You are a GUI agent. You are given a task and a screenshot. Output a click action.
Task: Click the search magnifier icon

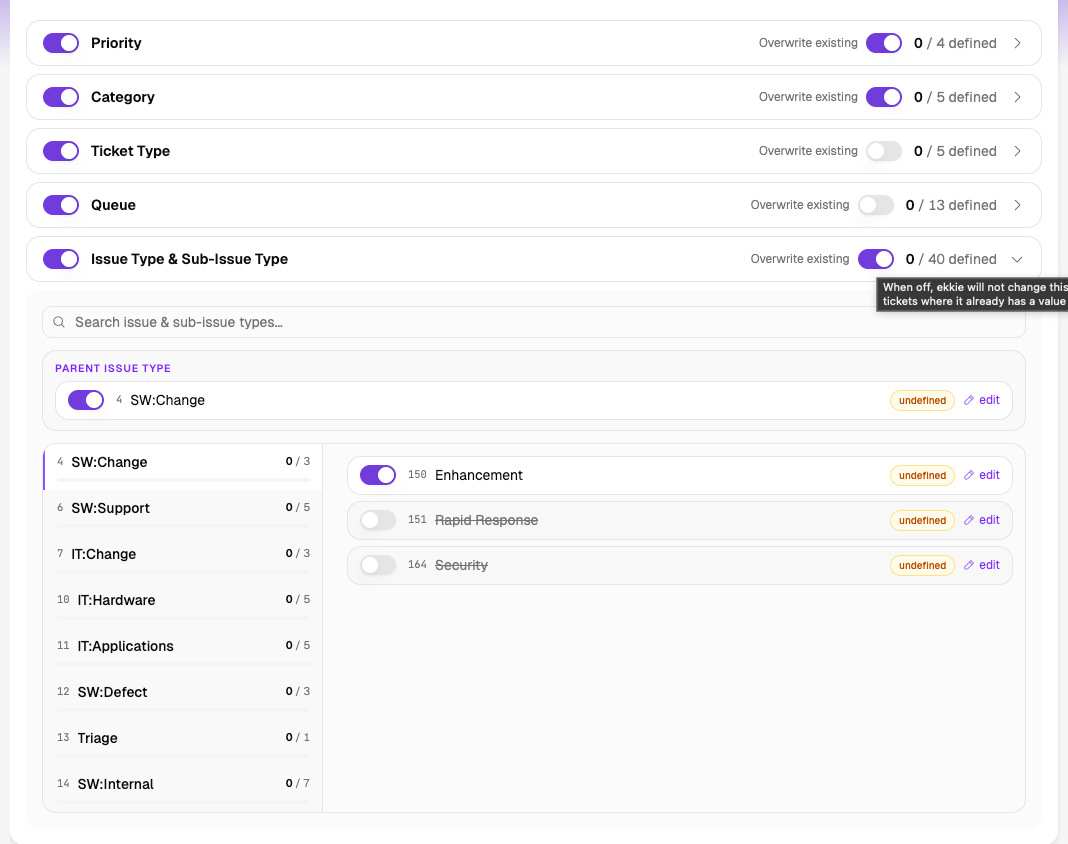(59, 322)
